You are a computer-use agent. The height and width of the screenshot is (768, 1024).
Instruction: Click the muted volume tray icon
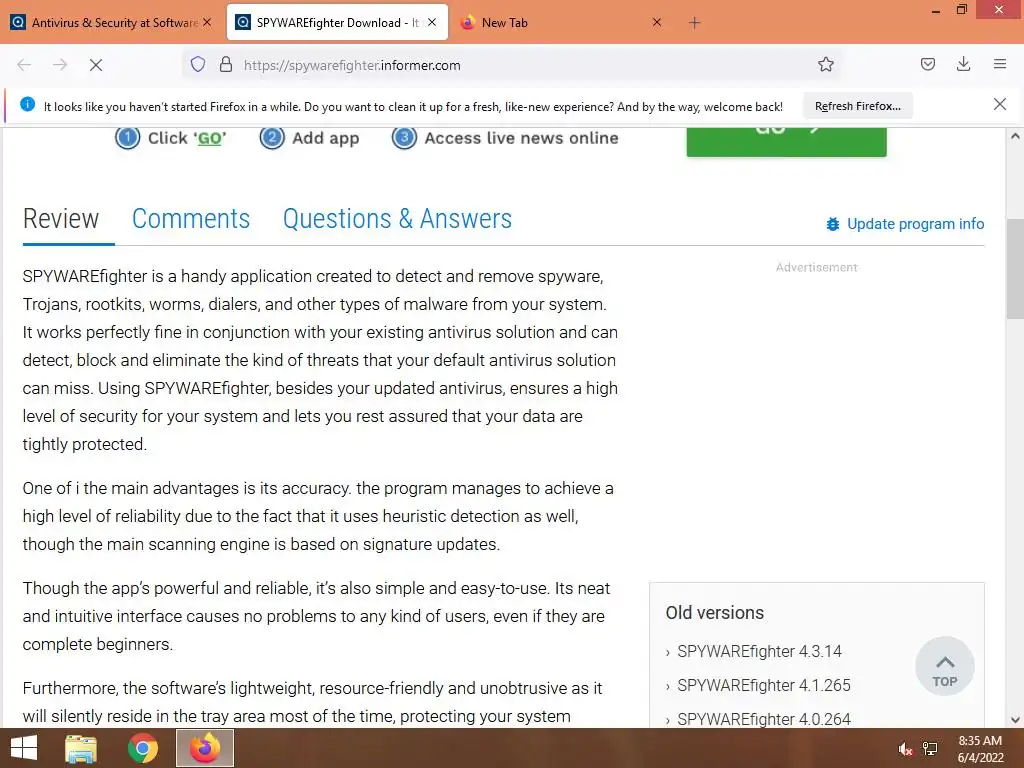click(x=904, y=749)
